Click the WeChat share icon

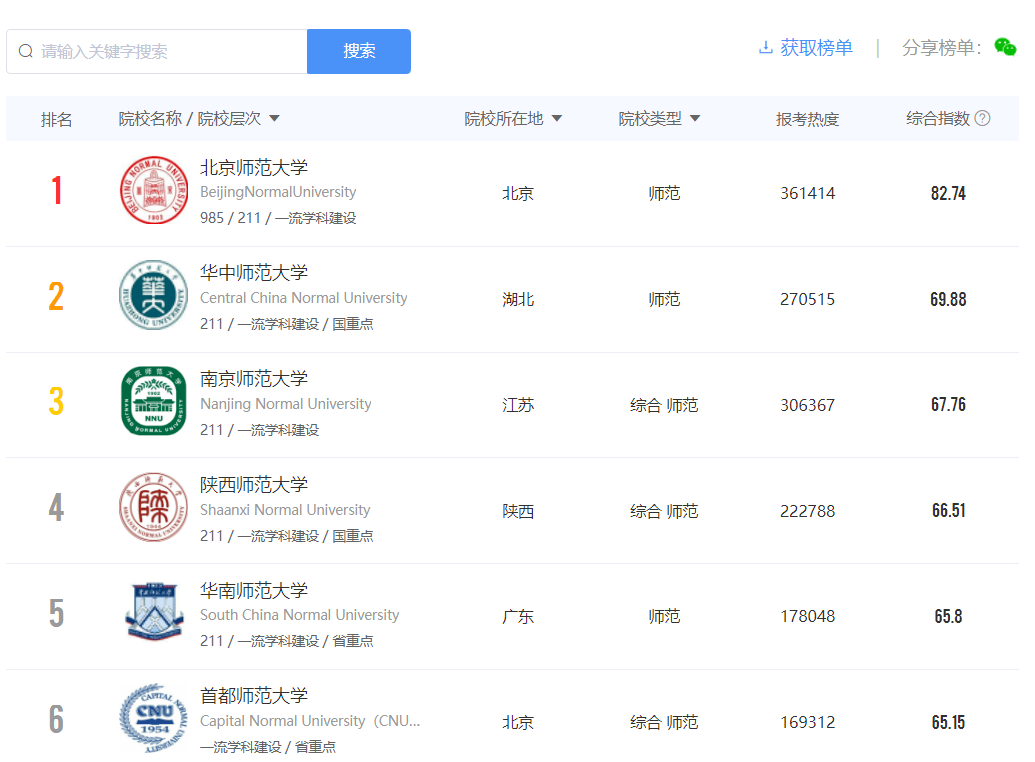(x=1005, y=48)
